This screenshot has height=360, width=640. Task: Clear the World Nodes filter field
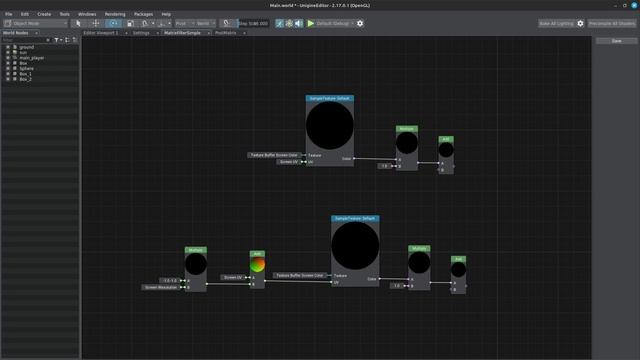(48, 40)
